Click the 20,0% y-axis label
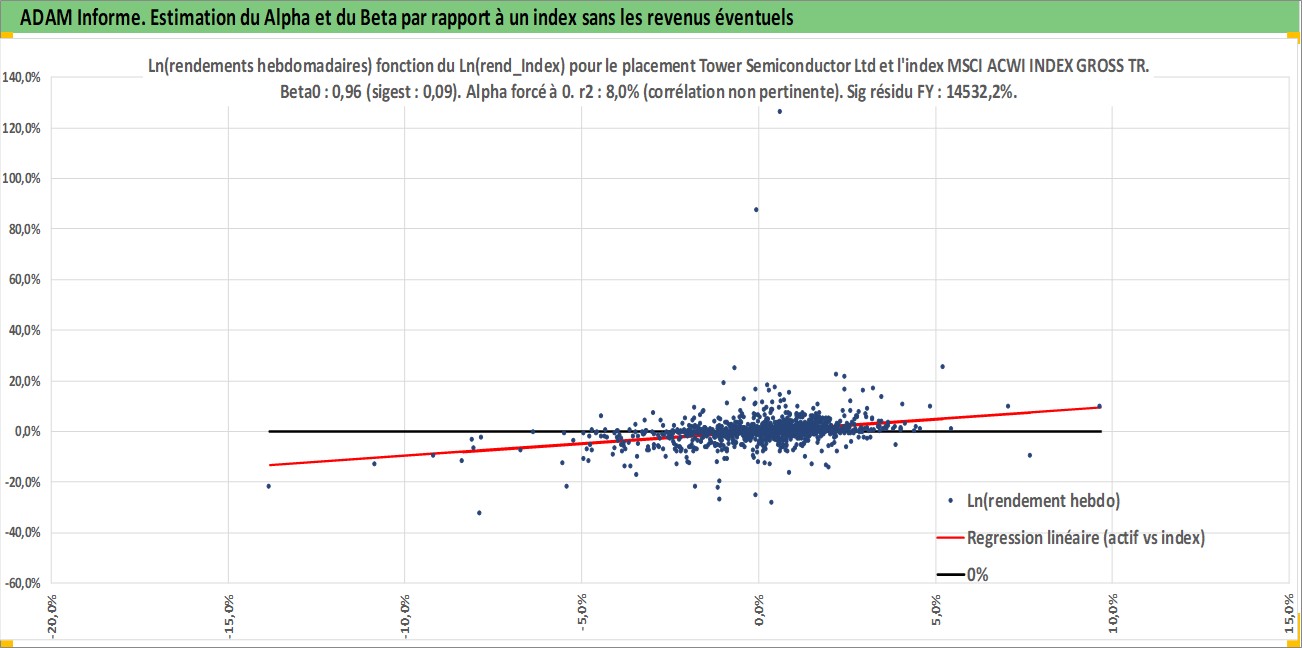 click(24, 381)
